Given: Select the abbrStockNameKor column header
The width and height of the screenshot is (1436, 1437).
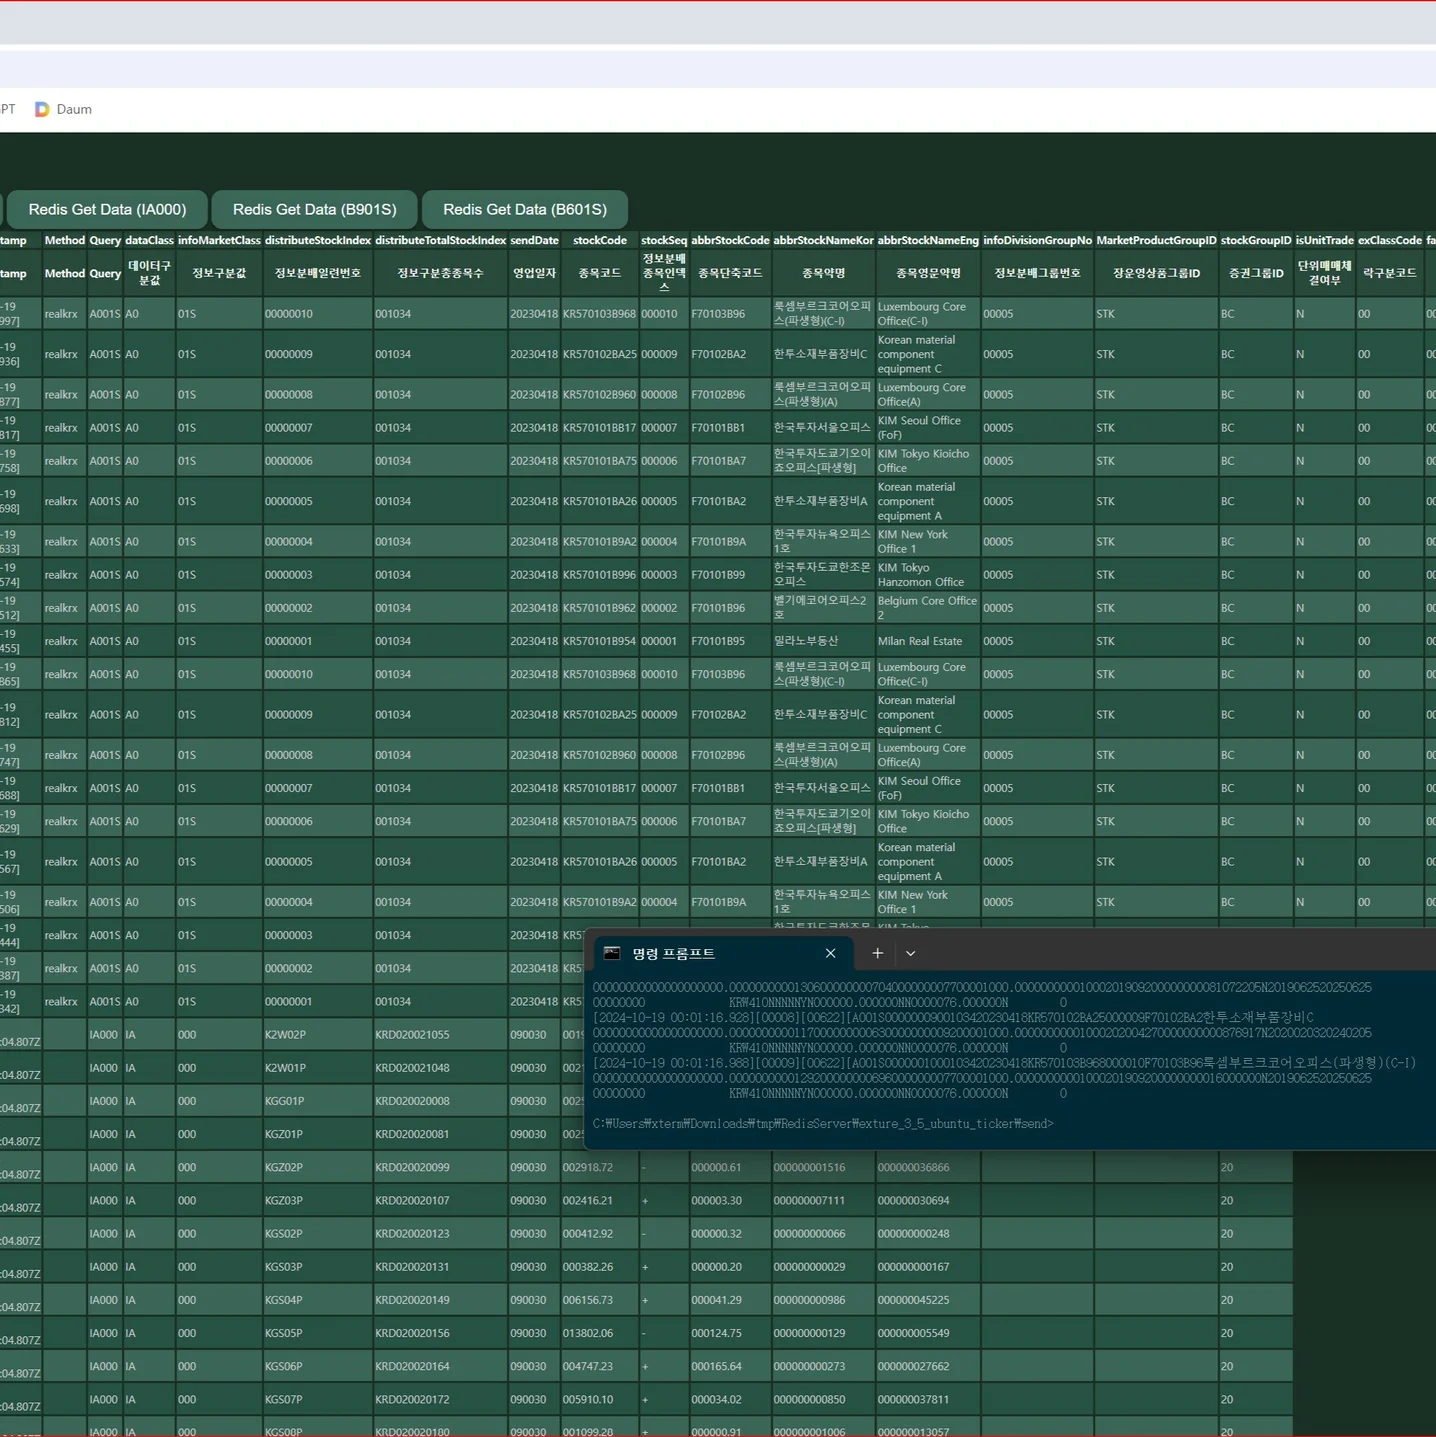Looking at the screenshot, I should click(x=823, y=240).
